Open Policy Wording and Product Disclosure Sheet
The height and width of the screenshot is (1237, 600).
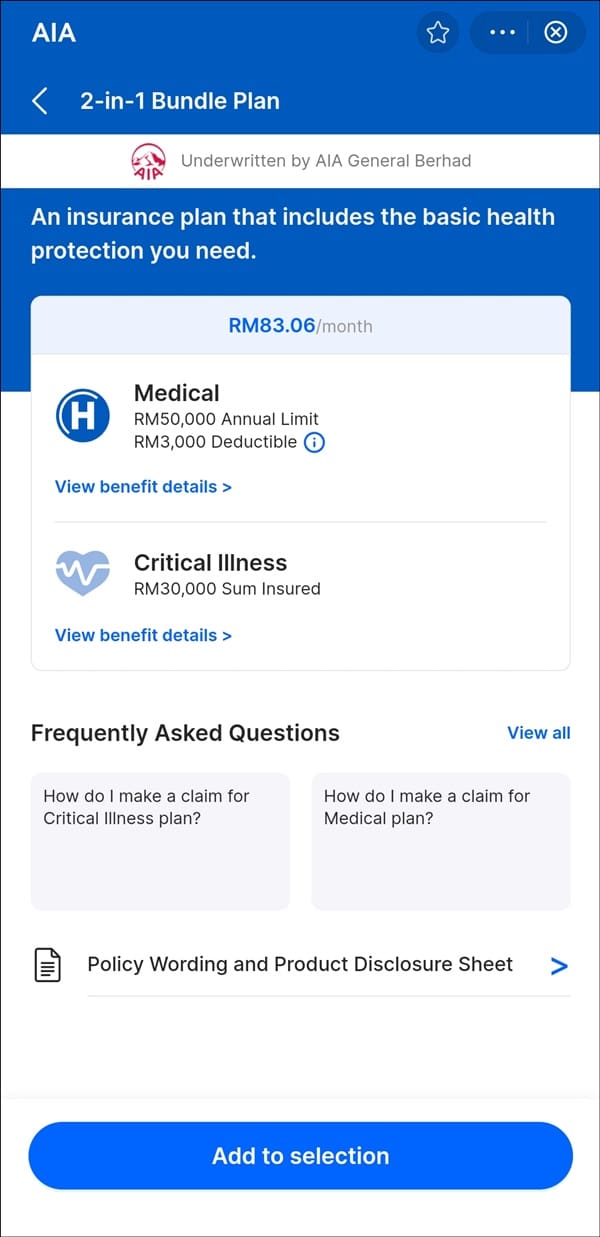[x=300, y=965]
